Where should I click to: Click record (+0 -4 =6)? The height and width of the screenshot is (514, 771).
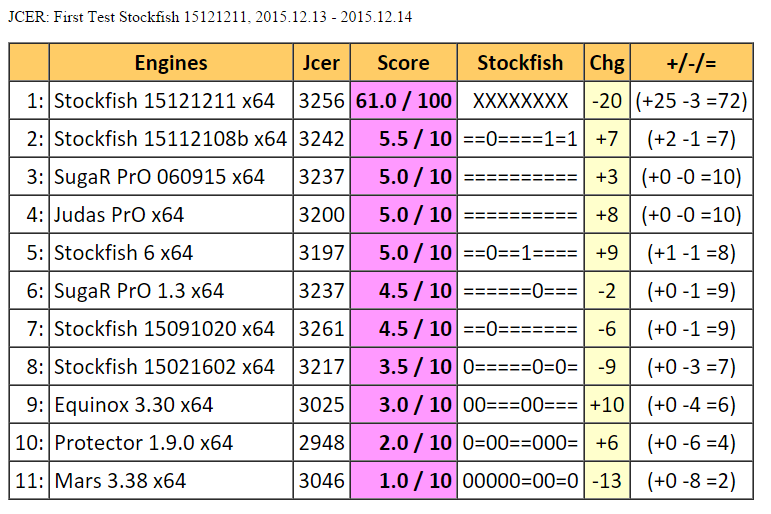click(691, 405)
